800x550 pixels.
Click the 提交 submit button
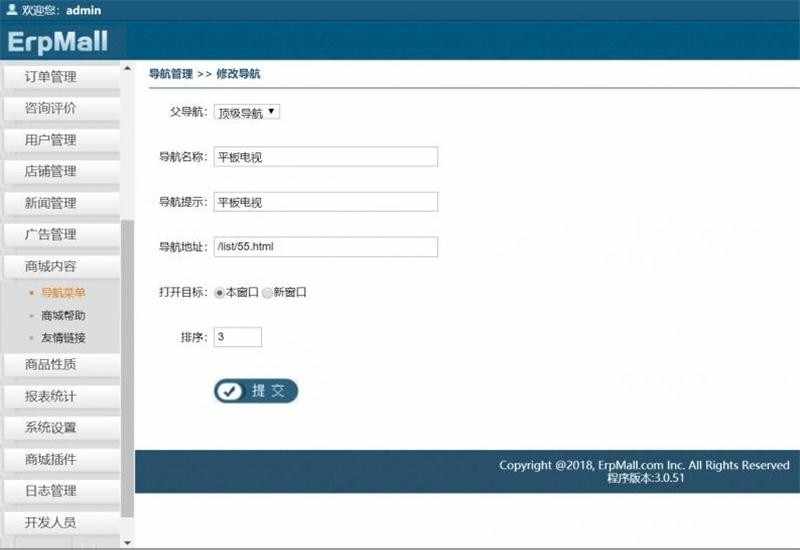click(256, 391)
